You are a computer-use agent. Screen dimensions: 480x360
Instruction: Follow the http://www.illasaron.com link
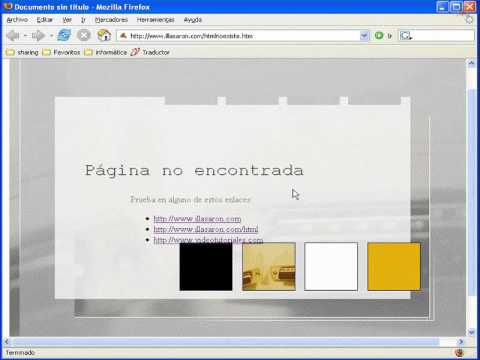[197, 219]
